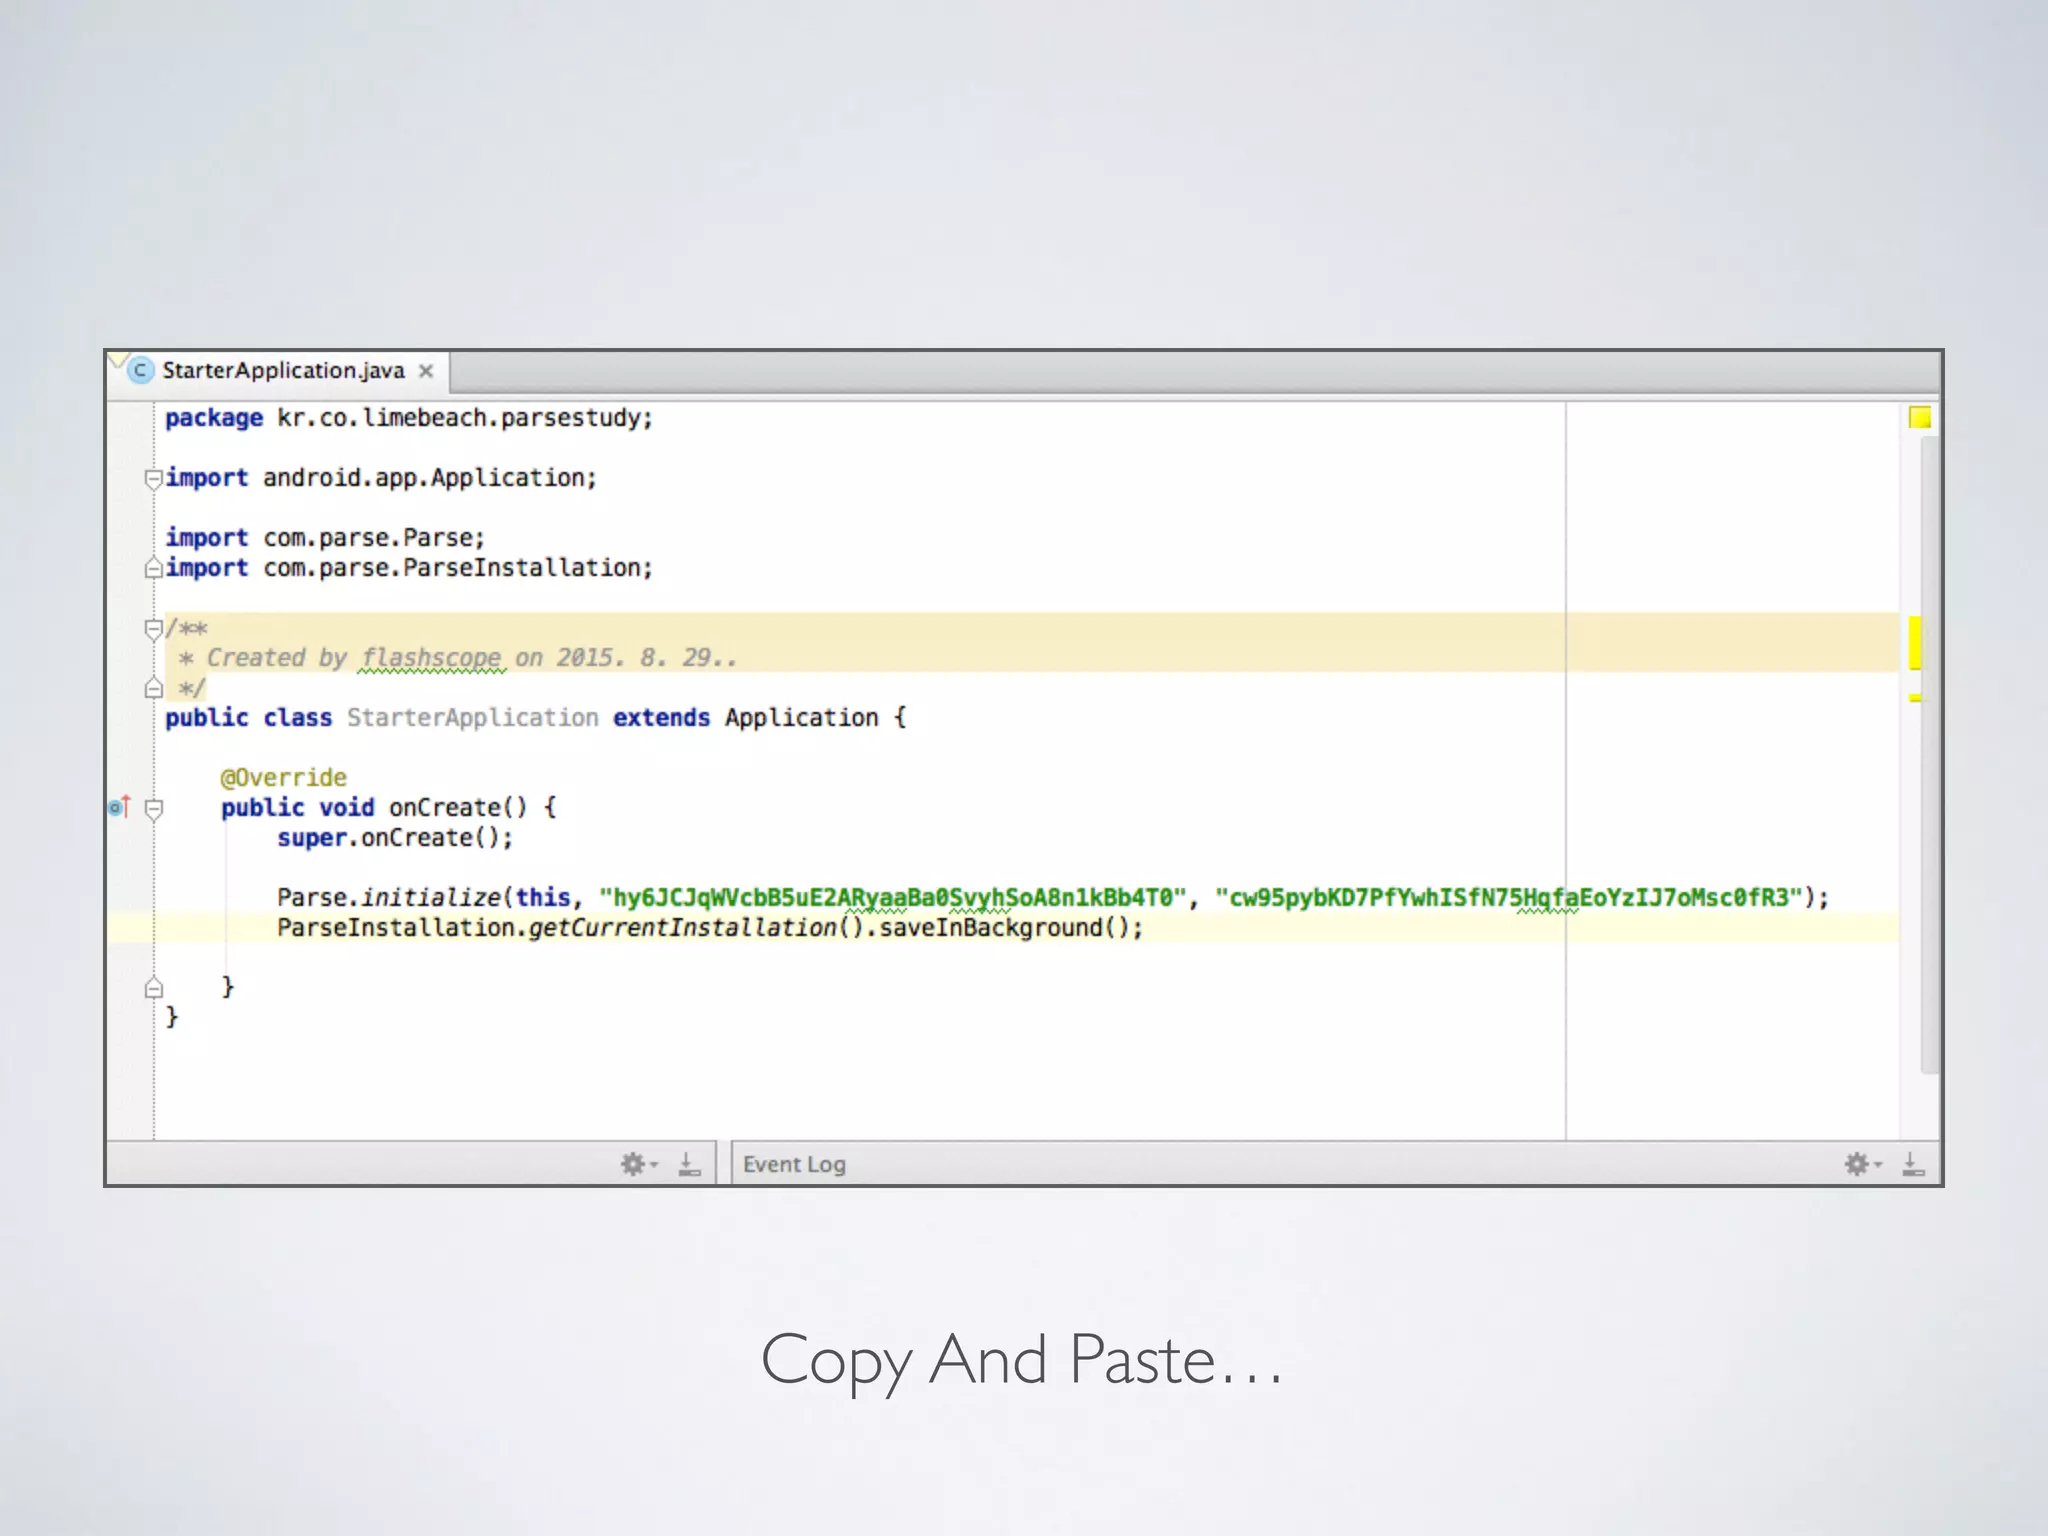Click the @Override annotation
Viewport: 2048px width, 1536px height.
[283, 778]
